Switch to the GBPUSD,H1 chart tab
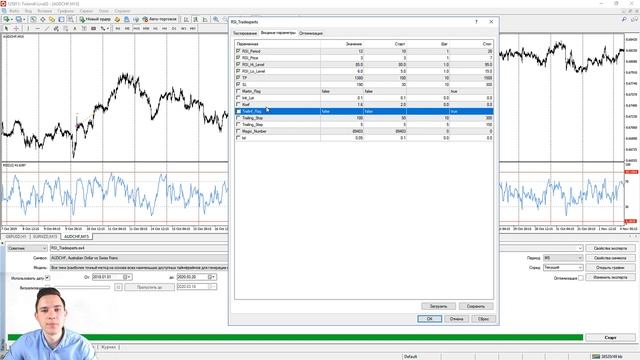The width and height of the screenshot is (640, 360). click(x=16, y=237)
